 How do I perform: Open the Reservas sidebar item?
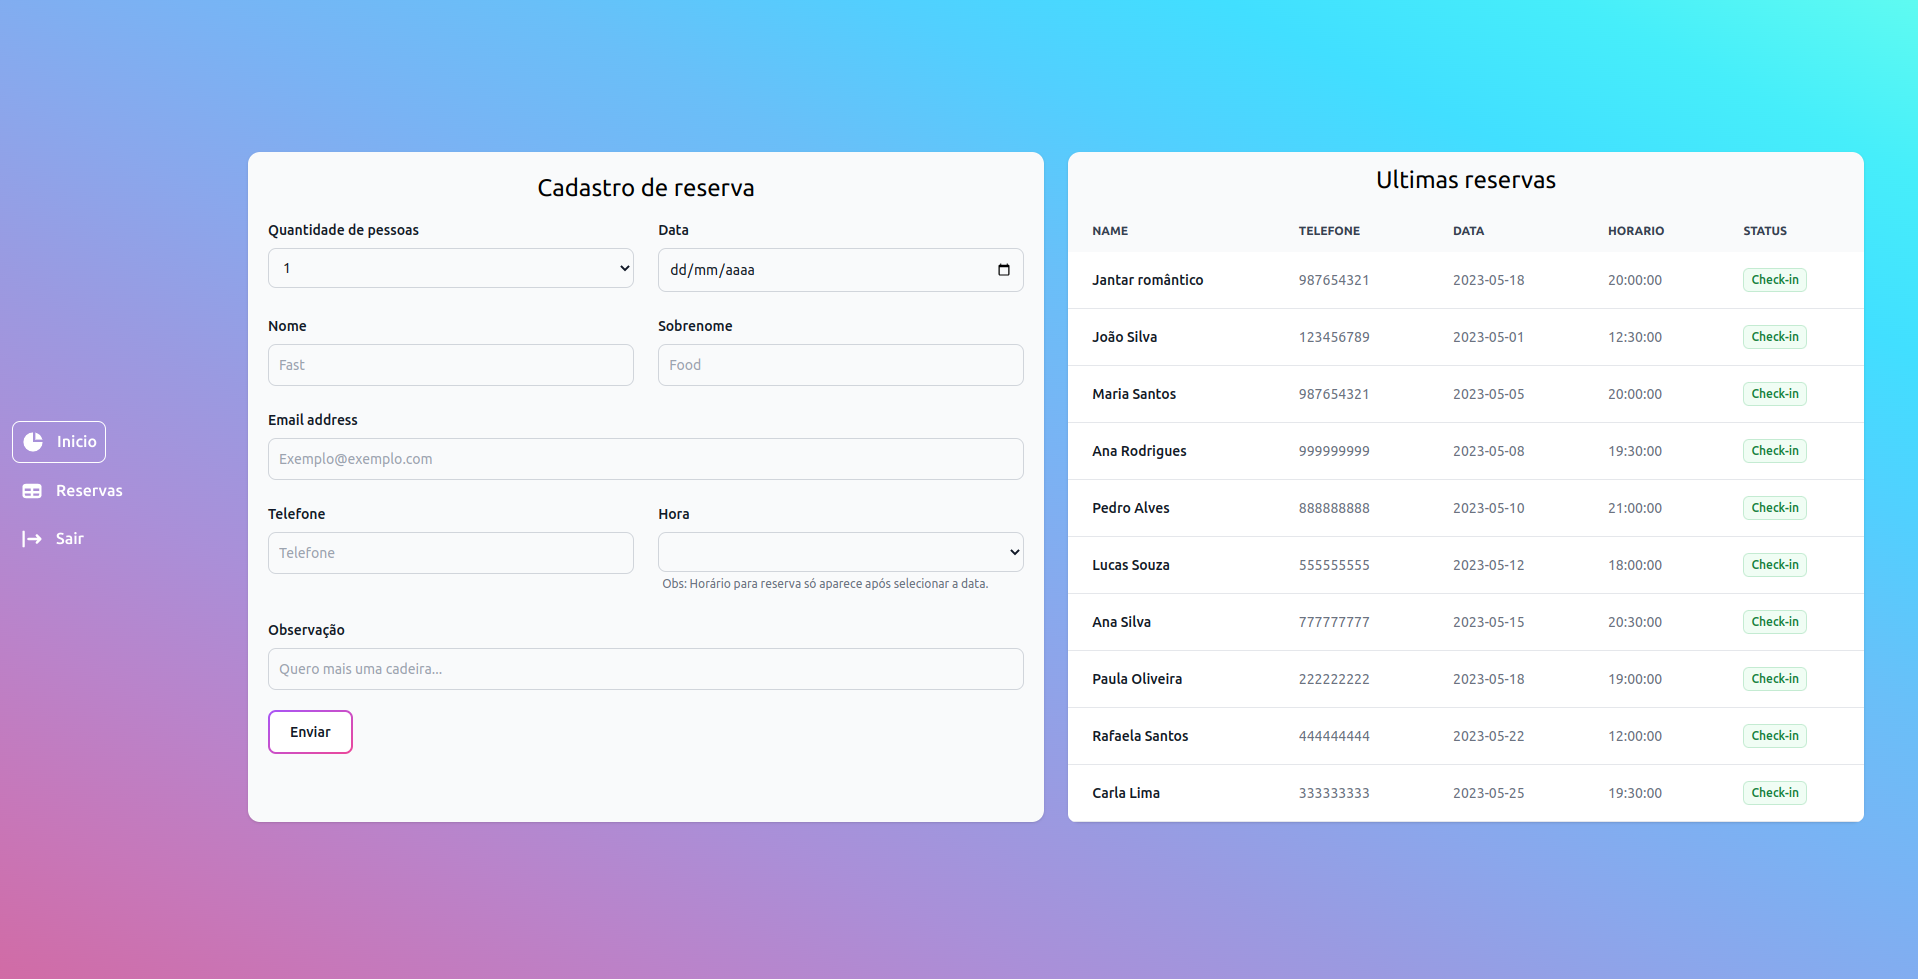tap(72, 491)
